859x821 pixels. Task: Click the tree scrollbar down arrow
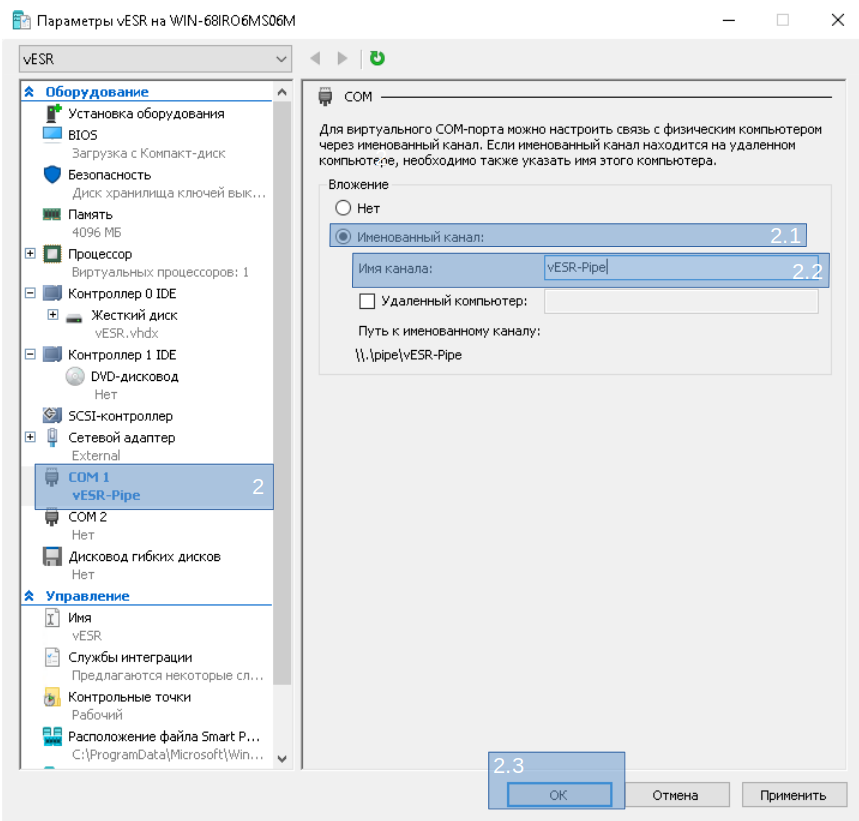282,759
